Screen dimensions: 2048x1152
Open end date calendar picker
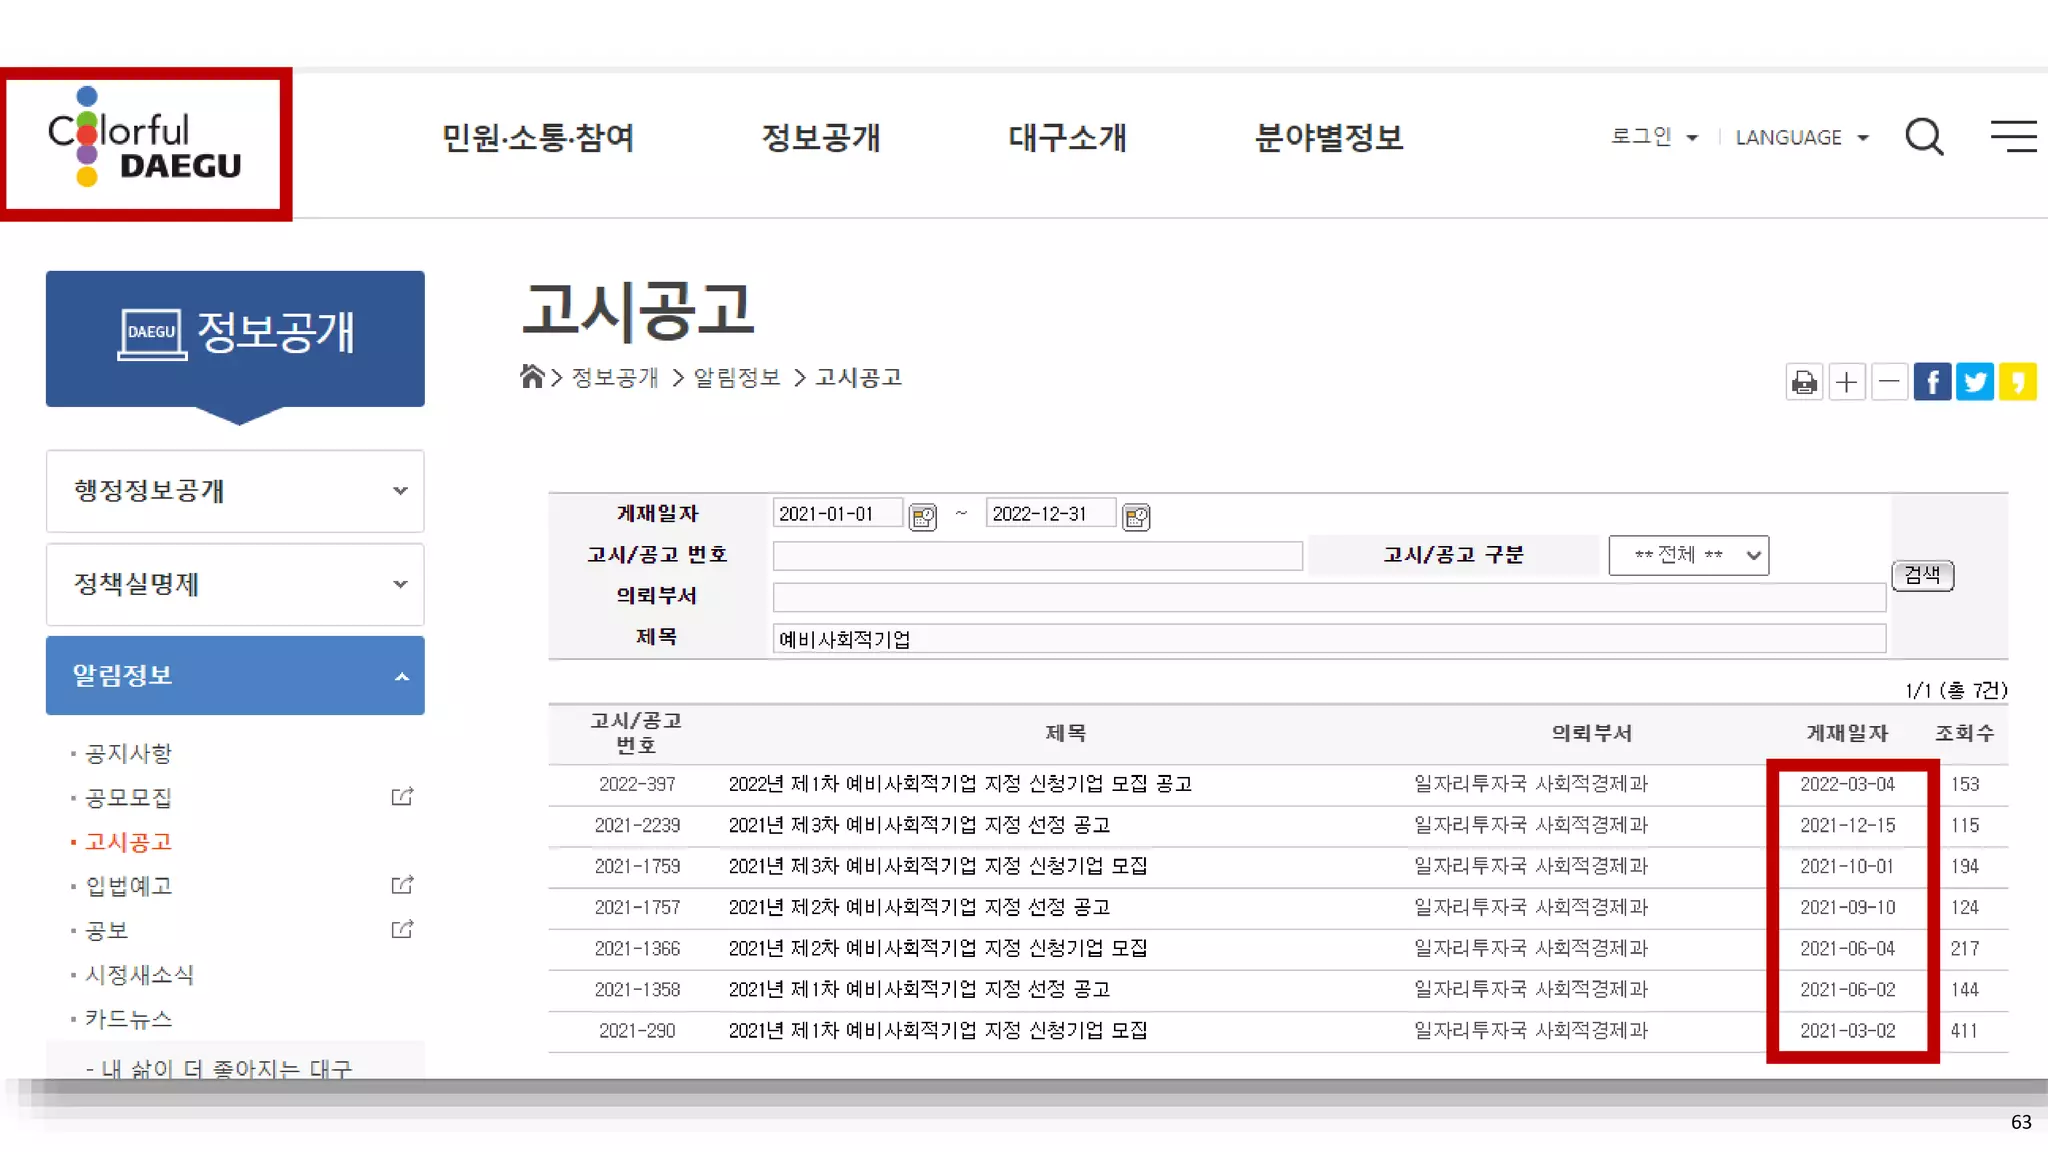pos(1136,517)
